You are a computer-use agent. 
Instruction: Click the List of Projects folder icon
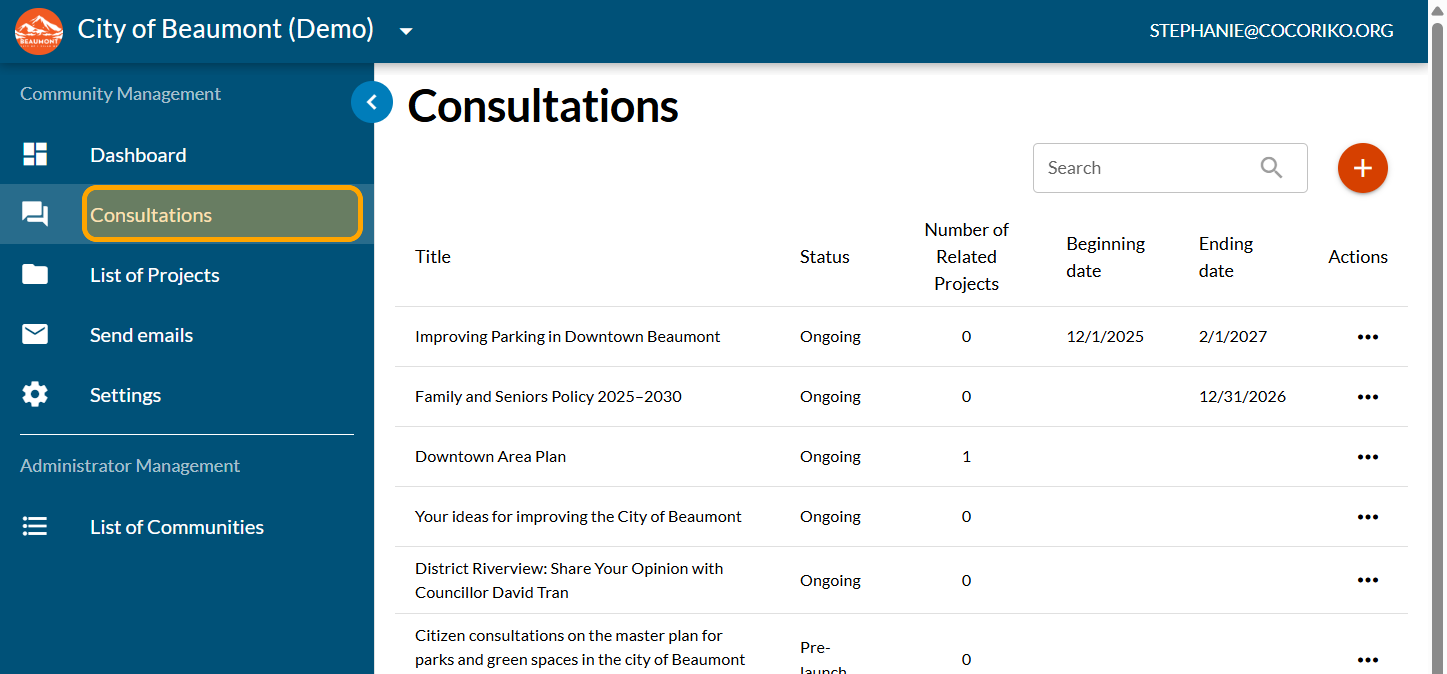tap(35, 274)
